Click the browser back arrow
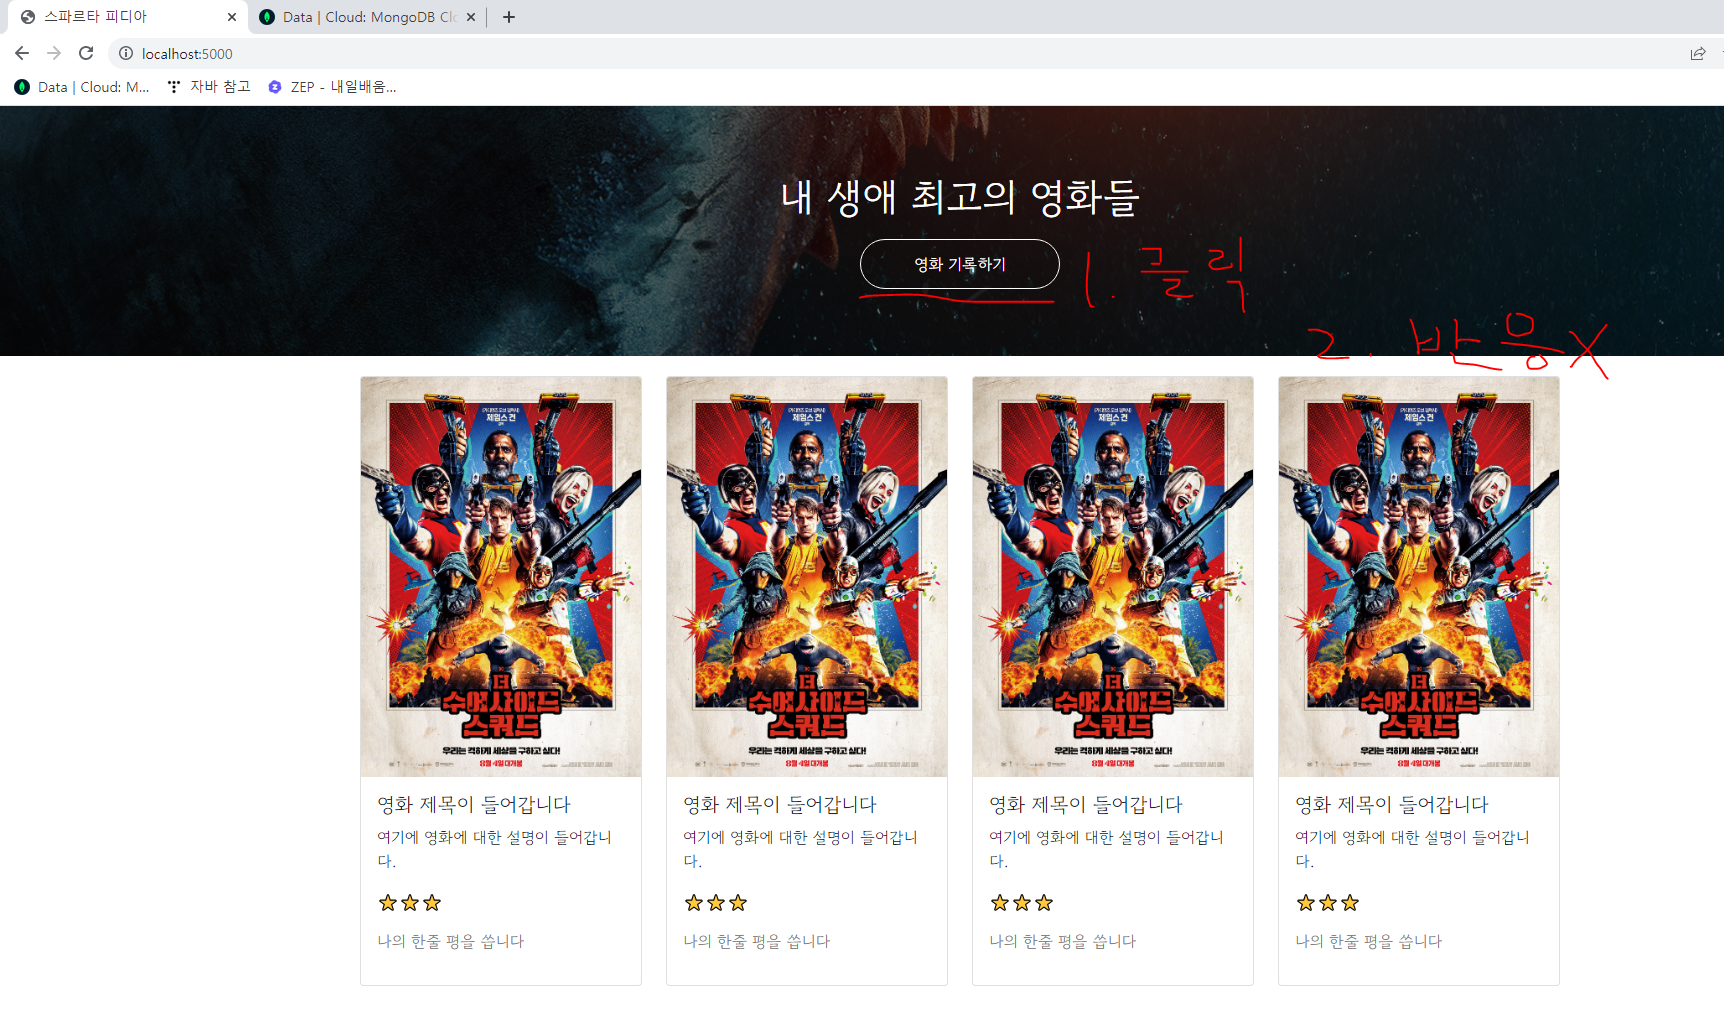The height and width of the screenshot is (1015, 1724). 22,53
